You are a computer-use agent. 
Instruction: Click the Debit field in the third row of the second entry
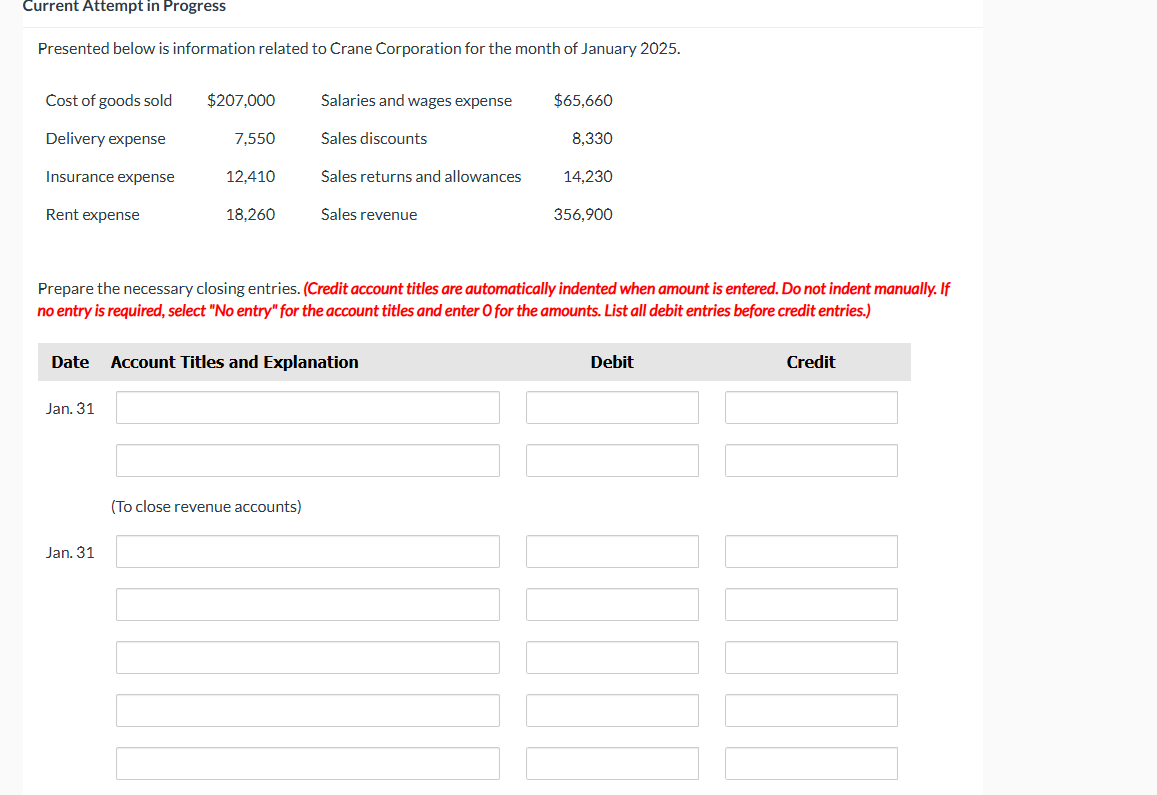(x=612, y=657)
